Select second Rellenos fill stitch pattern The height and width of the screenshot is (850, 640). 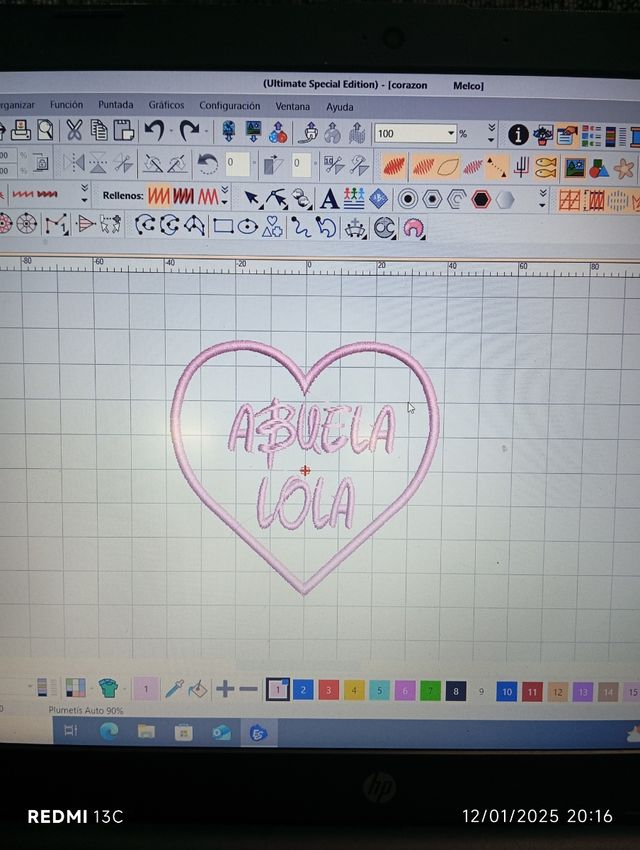tap(183, 196)
